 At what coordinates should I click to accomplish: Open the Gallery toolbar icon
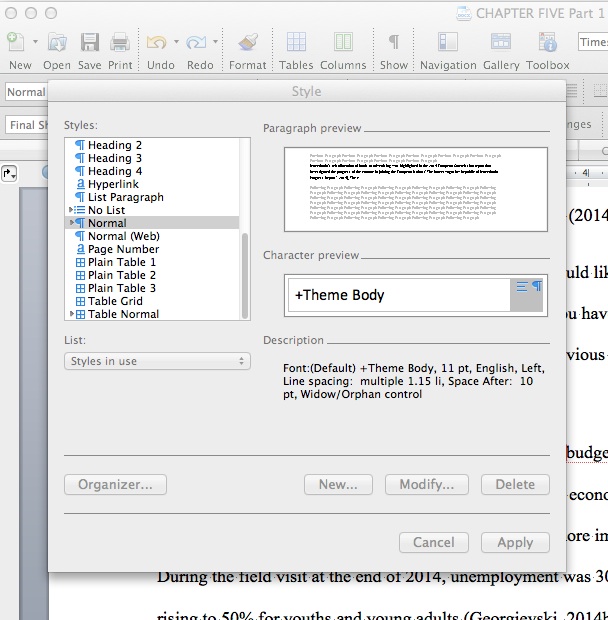pos(501,43)
